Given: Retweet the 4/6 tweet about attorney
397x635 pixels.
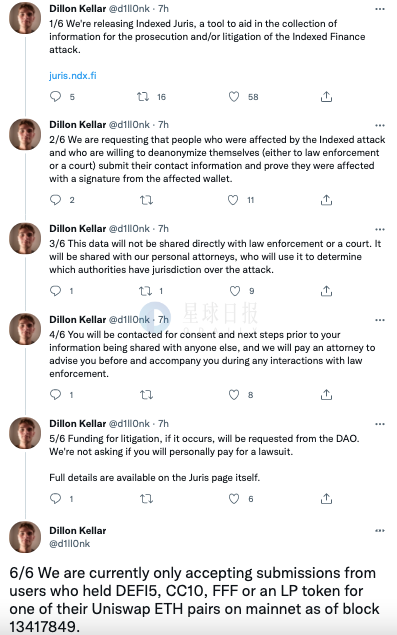Looking at the screenshot, I should tap(146, 394).
